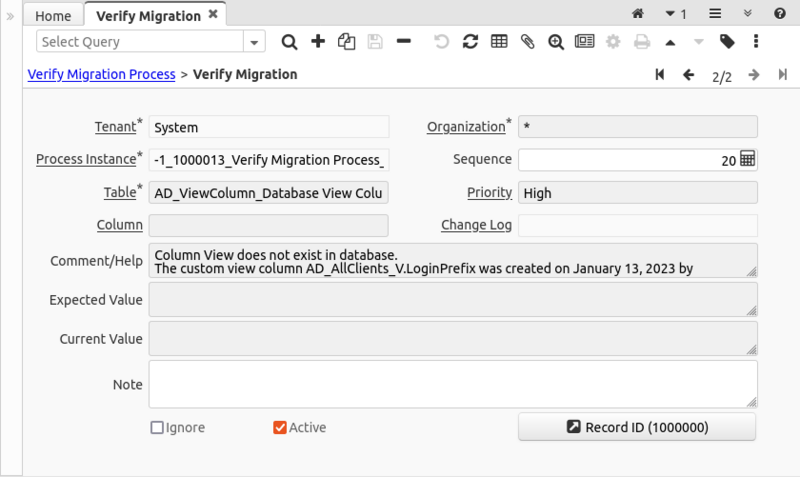The height and width of the screenshot is (477, 800).
Task: Create a new record with plus icon
Action: coord(318,42)
